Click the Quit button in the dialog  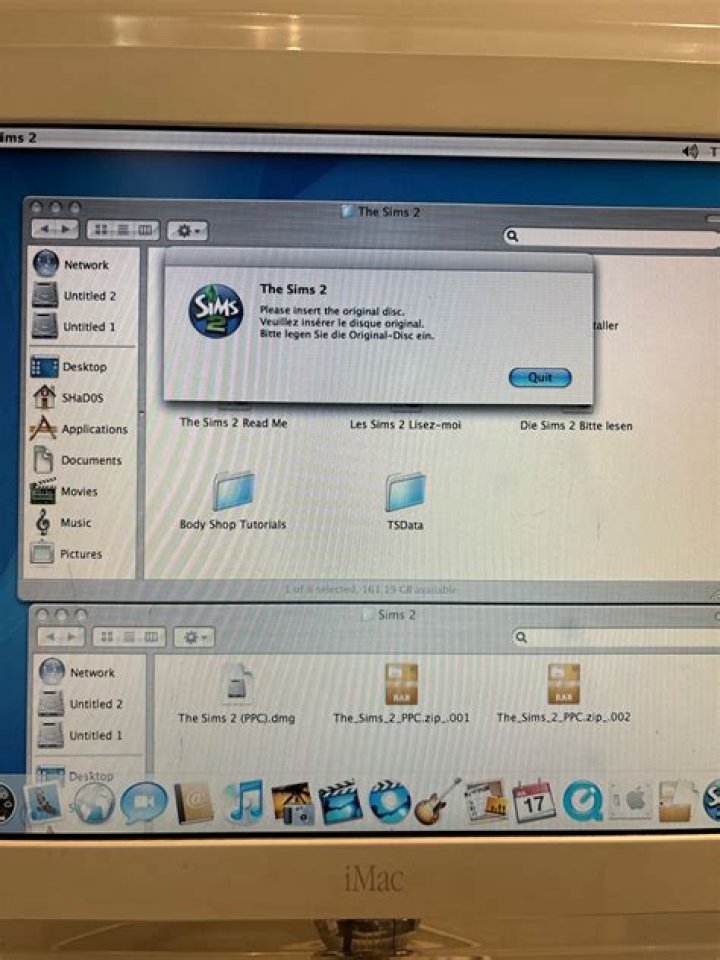click(539, 378)
